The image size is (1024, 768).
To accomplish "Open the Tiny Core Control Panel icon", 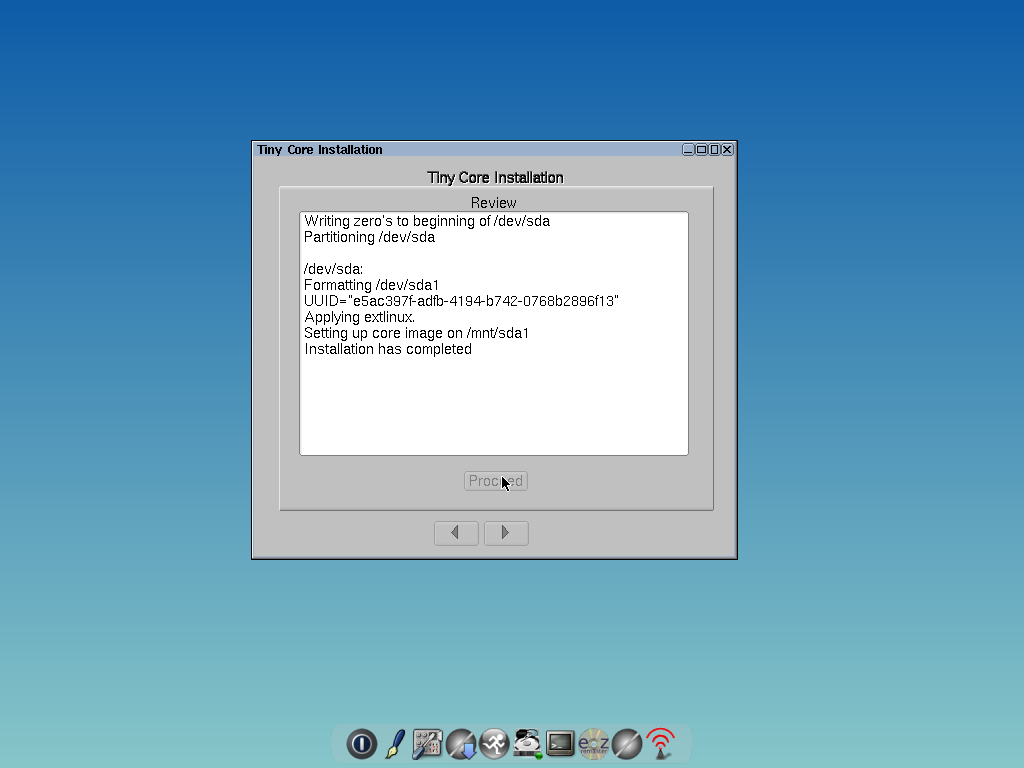I will [428, 744].
